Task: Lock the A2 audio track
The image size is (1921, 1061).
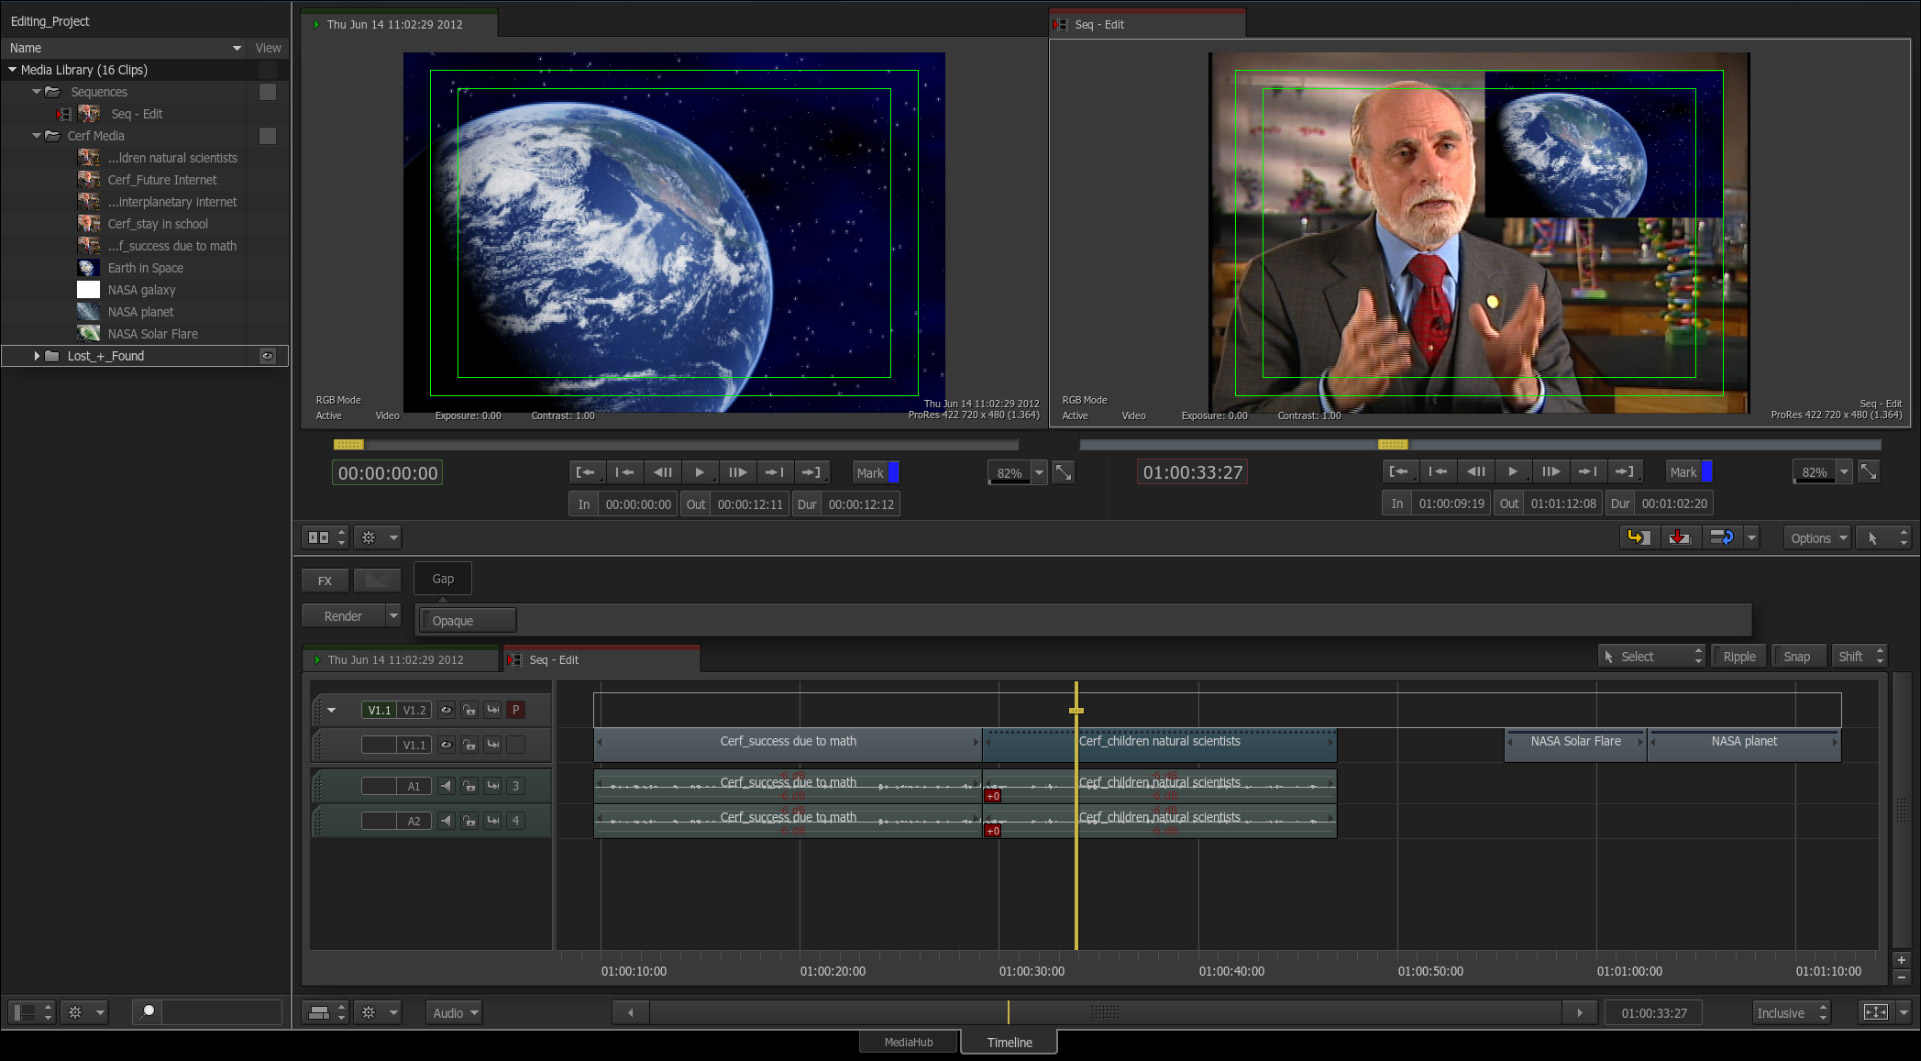Action: (469, 821)
